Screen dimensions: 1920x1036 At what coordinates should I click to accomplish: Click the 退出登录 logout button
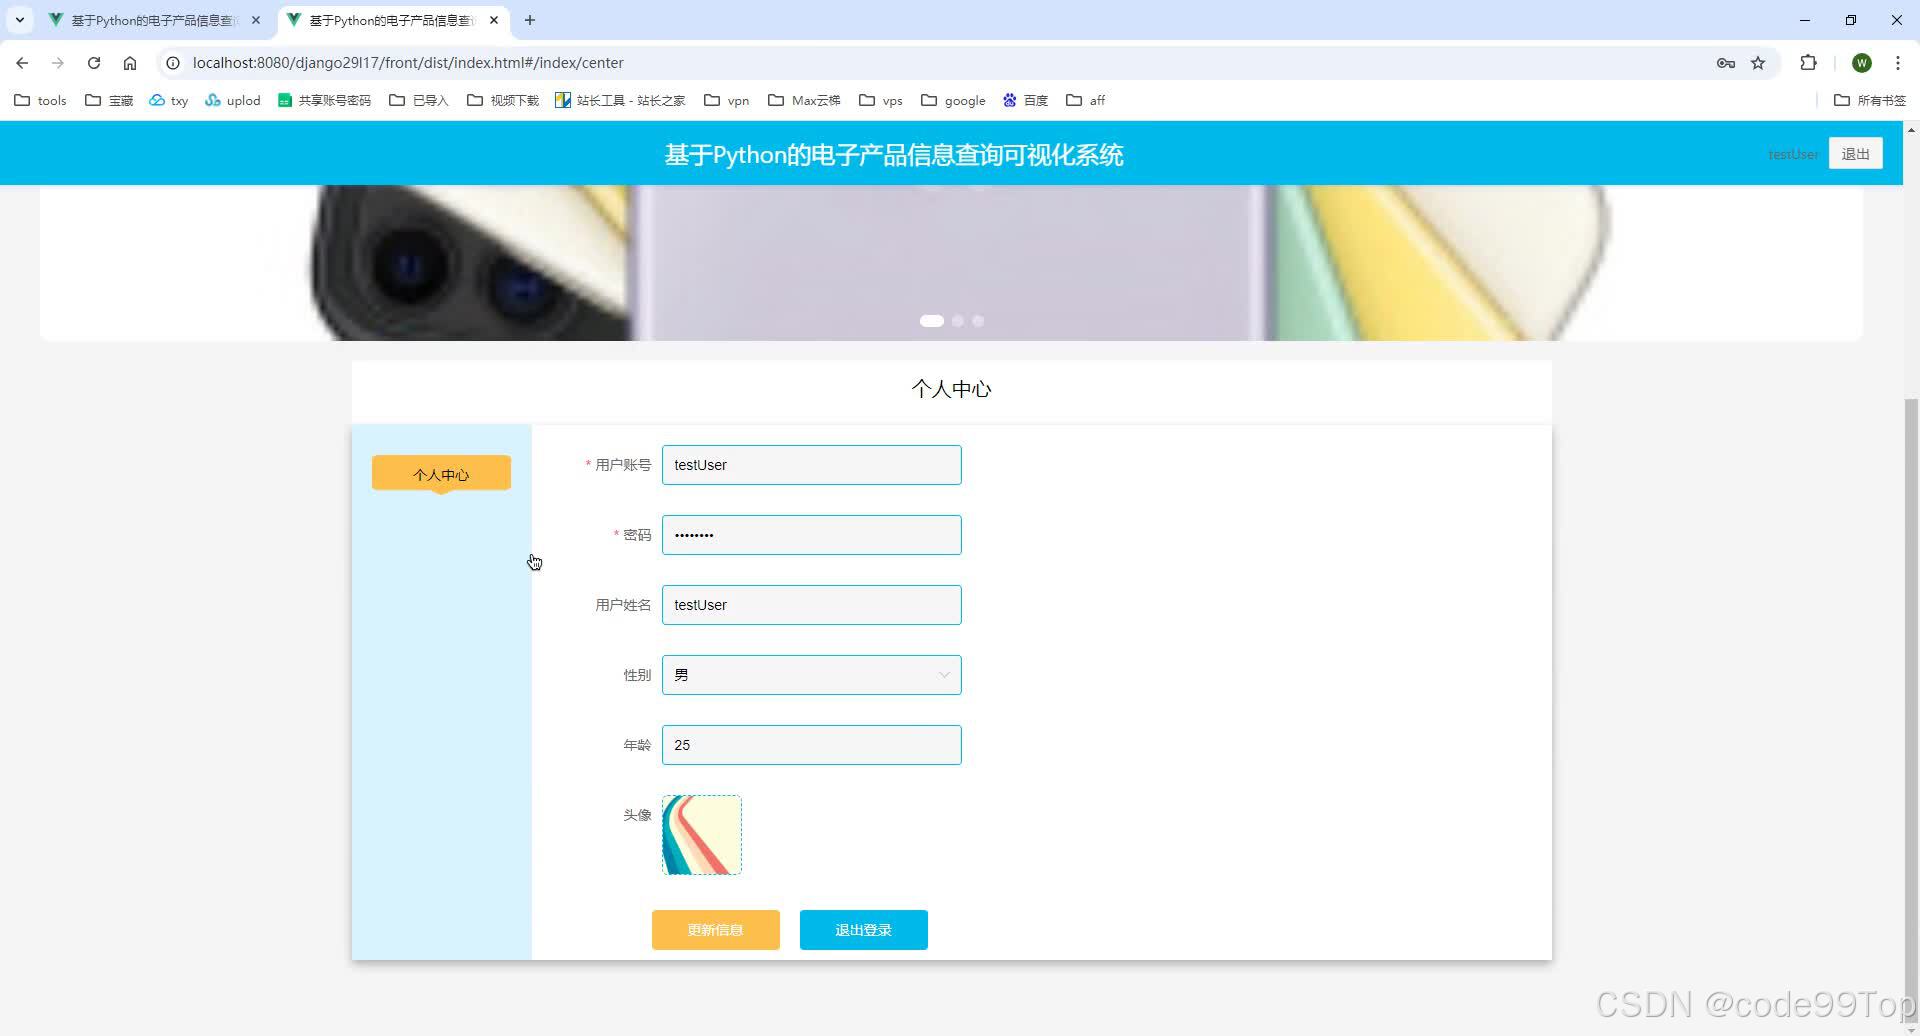coord(862,929)
